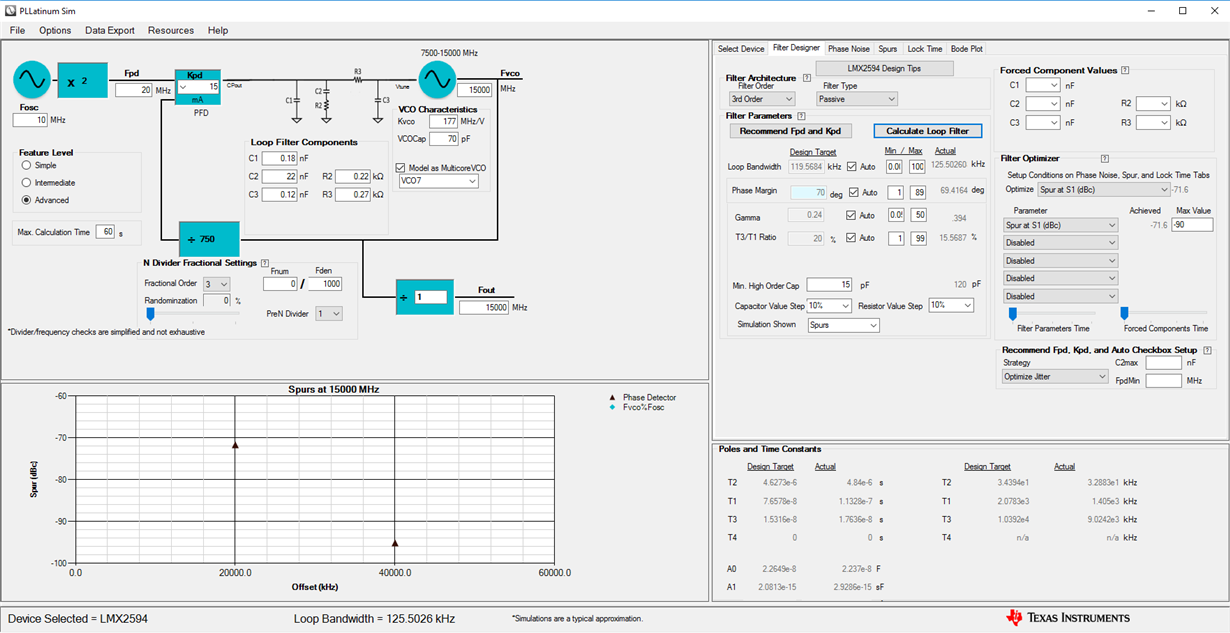Viewport: 1230px width, 633px height.
Task: Click the LMX2594 Design Tips button
Action: coord(885,68)
